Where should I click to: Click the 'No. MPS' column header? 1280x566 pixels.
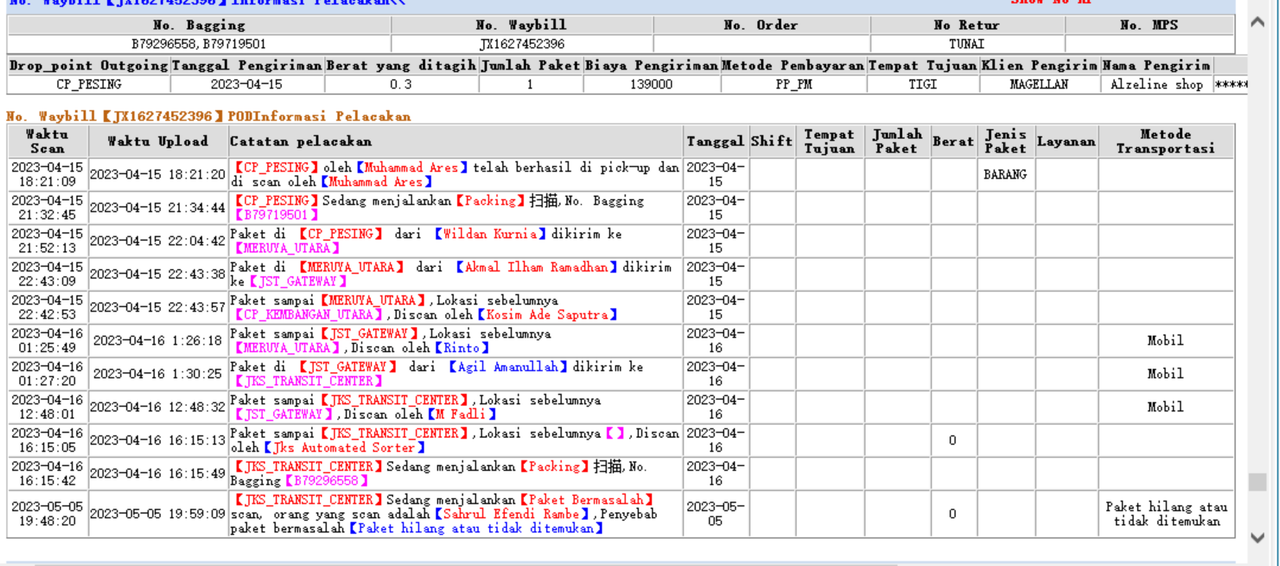(1149, 25)
